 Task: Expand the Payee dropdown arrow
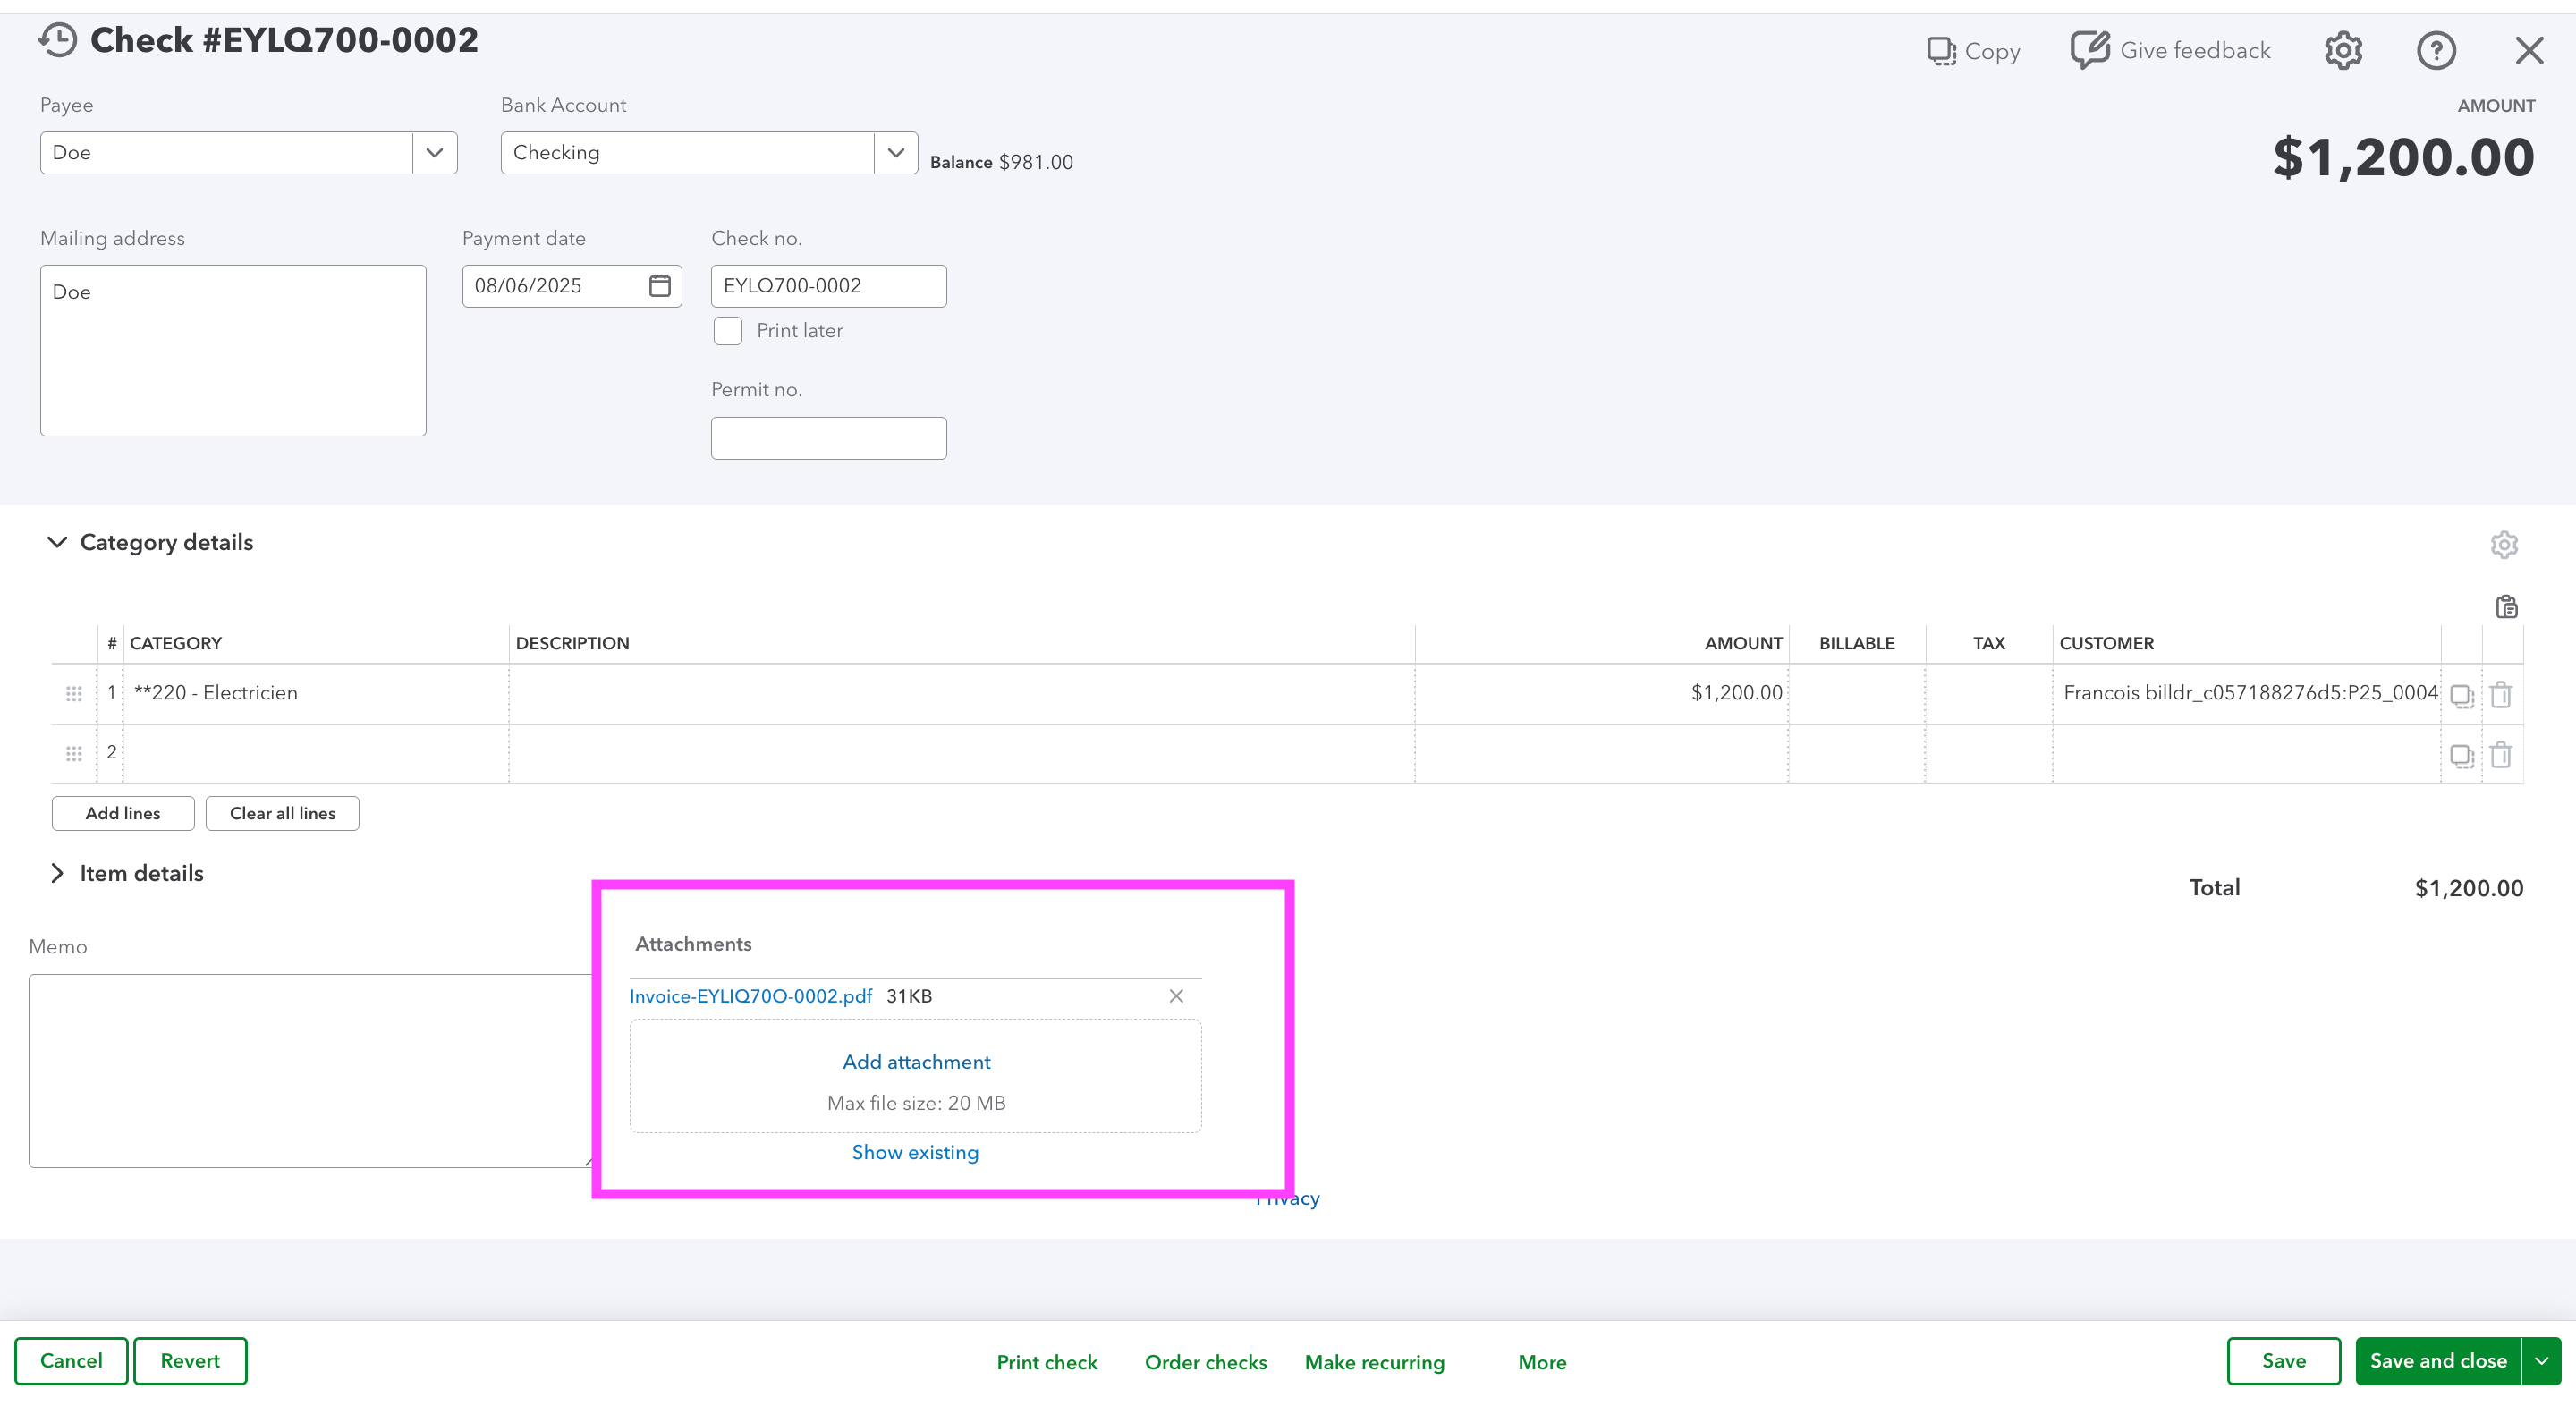pyautogui.click(x=434, y=153)
